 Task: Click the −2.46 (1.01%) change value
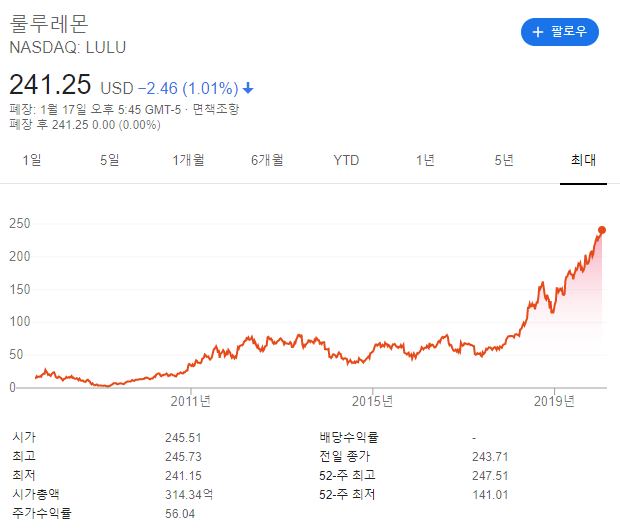[x=188, y=88]
